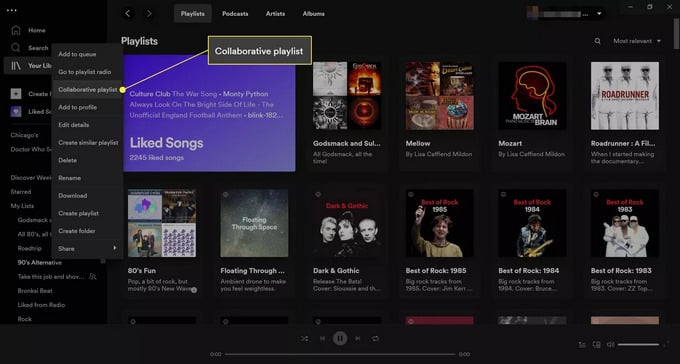Toggle repeat mode

tap(376, 338)
